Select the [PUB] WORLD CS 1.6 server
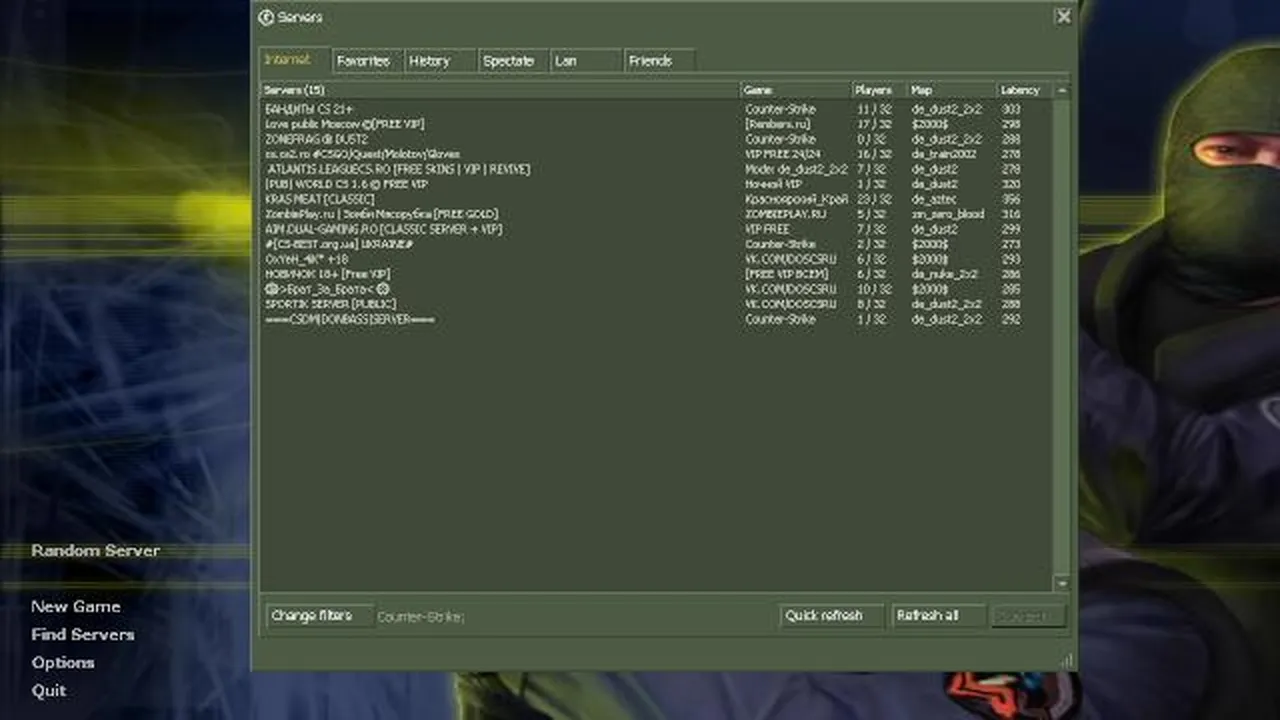1280x720 pixels. coord(656,184)
